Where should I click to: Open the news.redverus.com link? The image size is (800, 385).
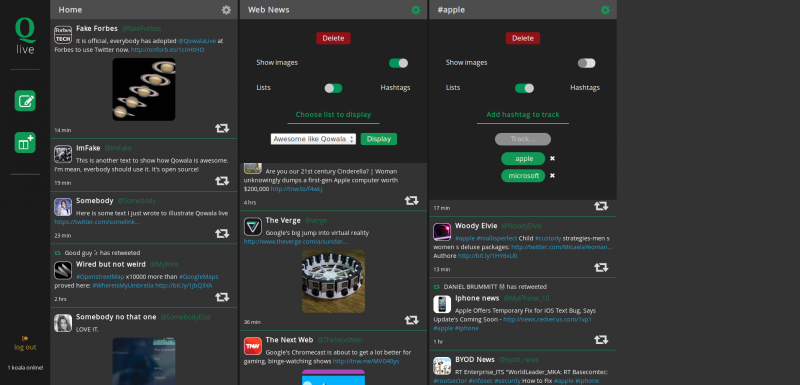547,319
